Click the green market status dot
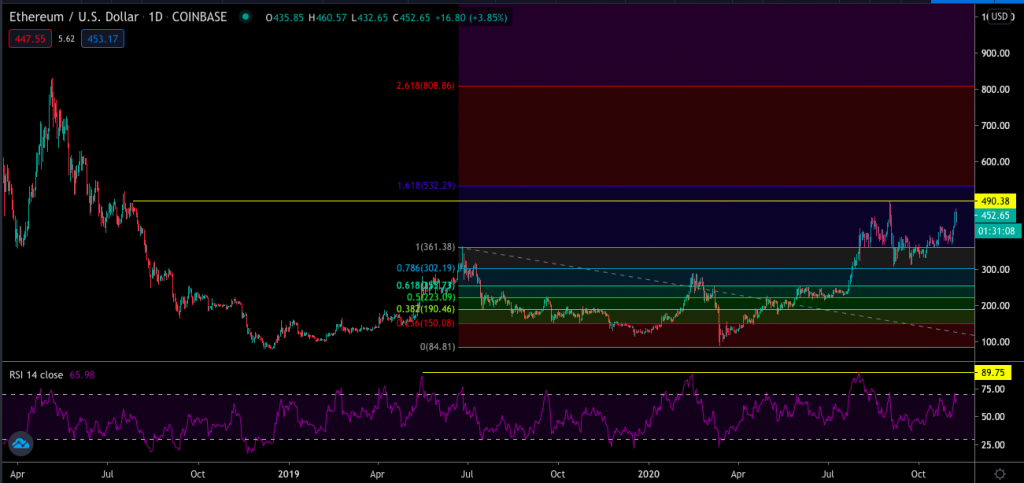 click(x=246, y=18)
